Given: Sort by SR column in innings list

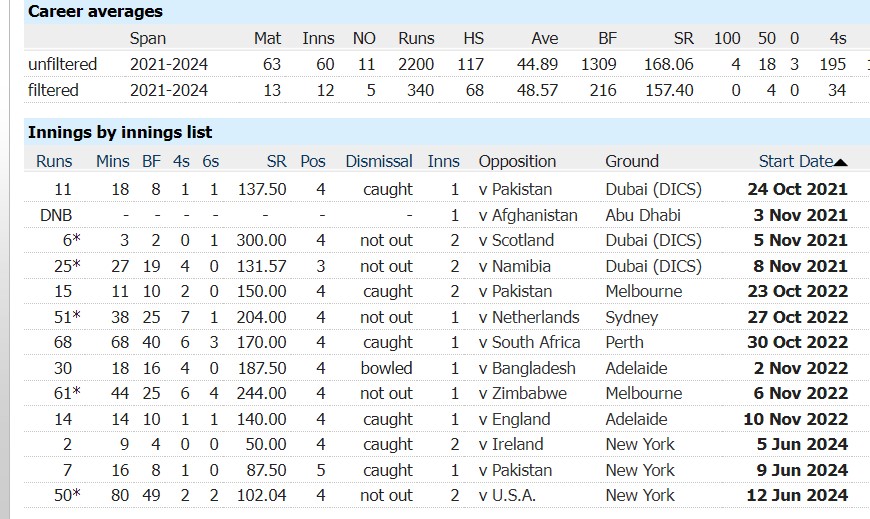Looking at the screenshot, I should [x=276, y=162].
